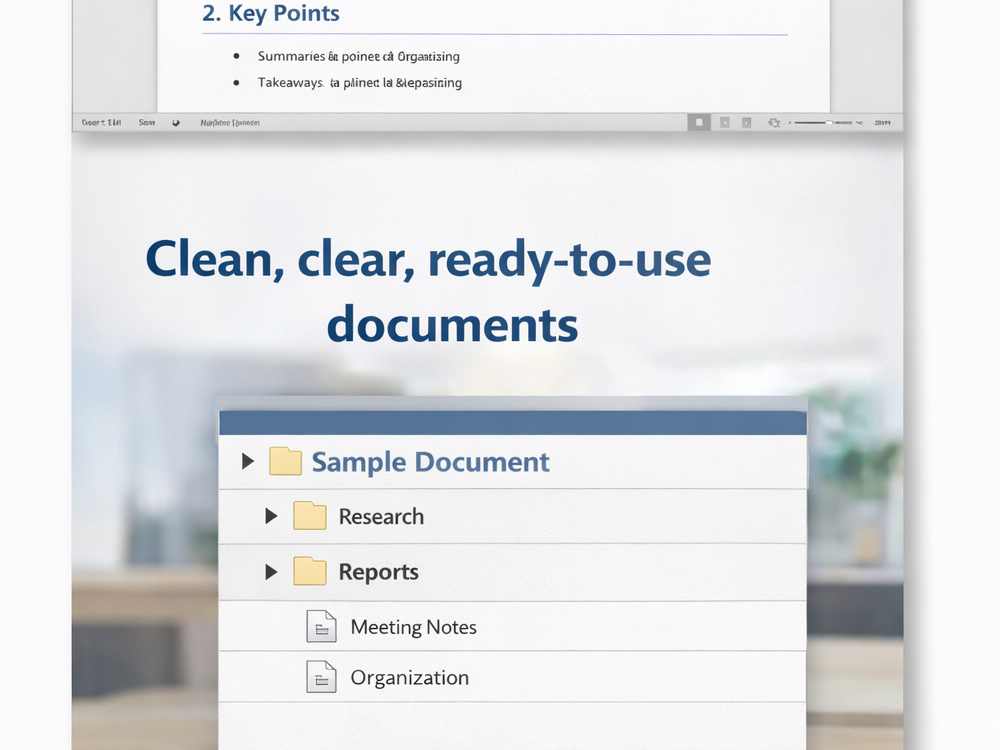The width and height of the screenshot is (1000, 750).
Task: Select the Sample Document label
Action: pyautogui.click(x=430, y=462)
